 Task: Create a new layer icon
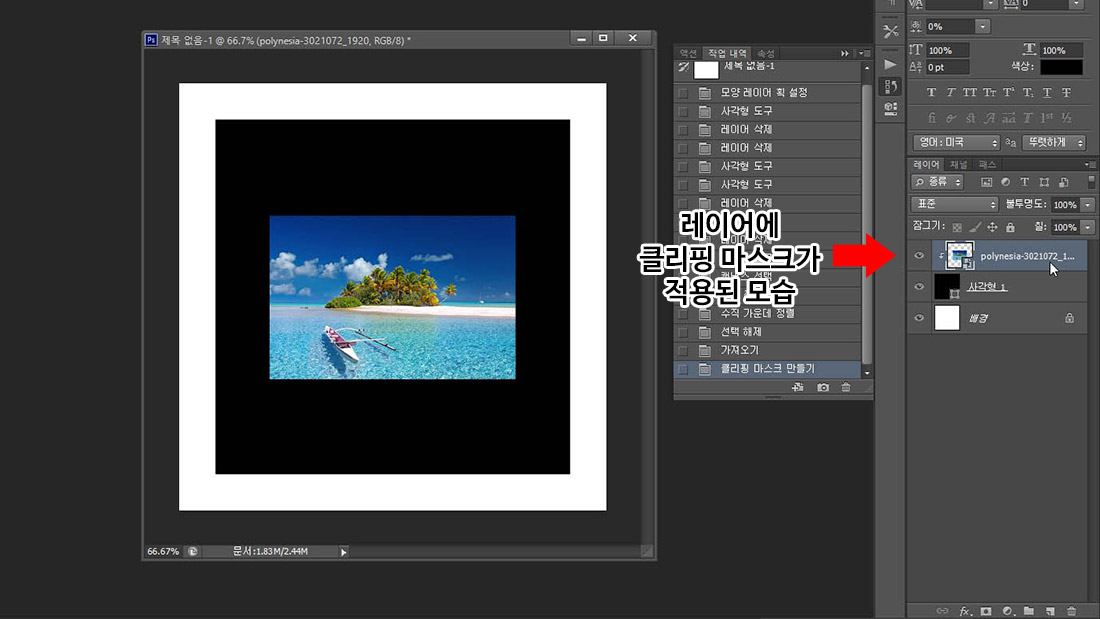1049,611
